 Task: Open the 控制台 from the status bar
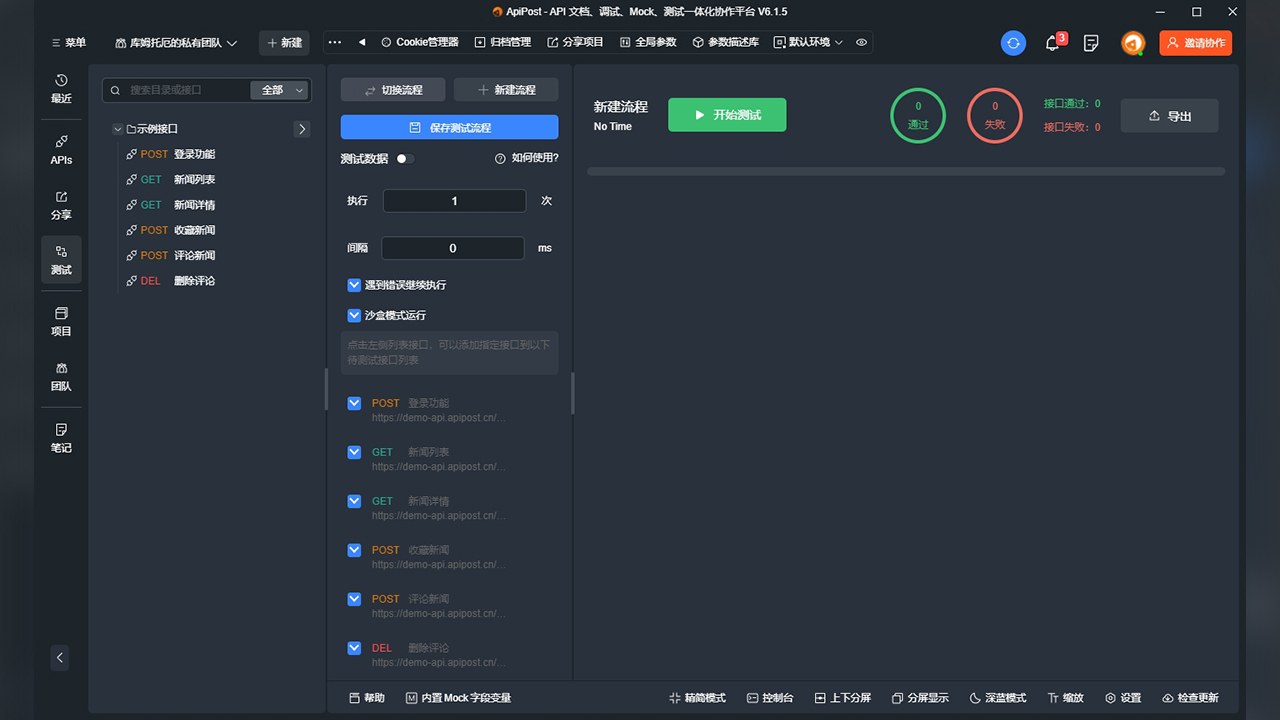(x=770, y=697)
